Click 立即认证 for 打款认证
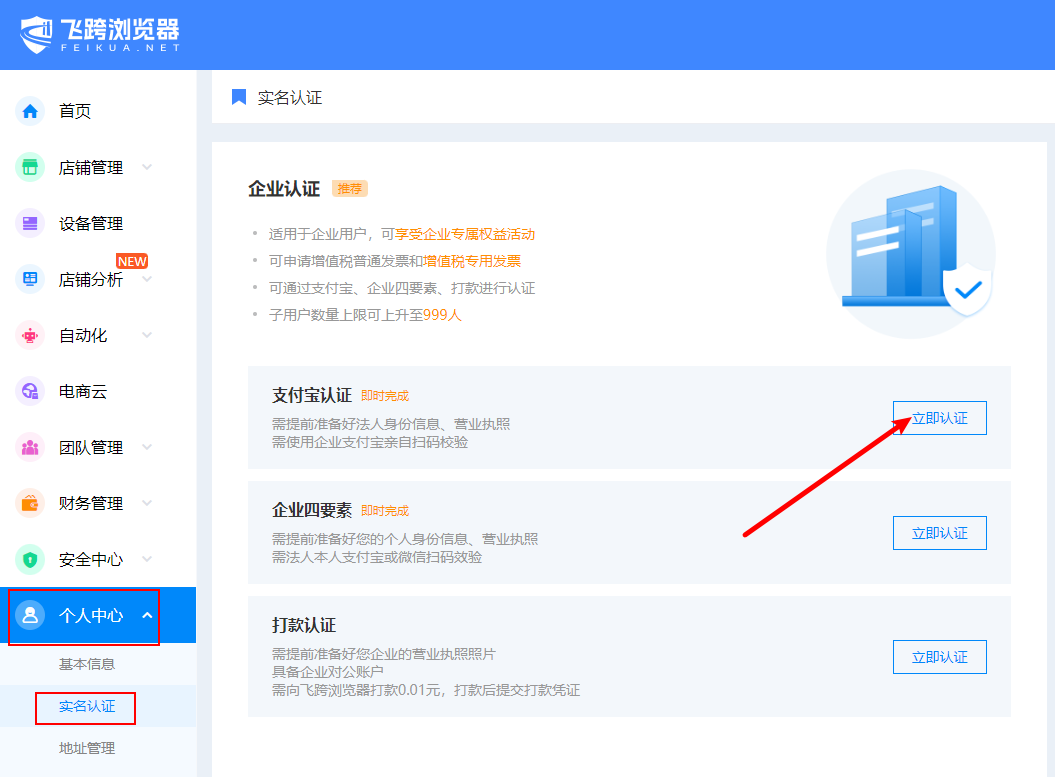Image resolution: width=1055 pixels, height=777 pixels. (x=939, y=657)
